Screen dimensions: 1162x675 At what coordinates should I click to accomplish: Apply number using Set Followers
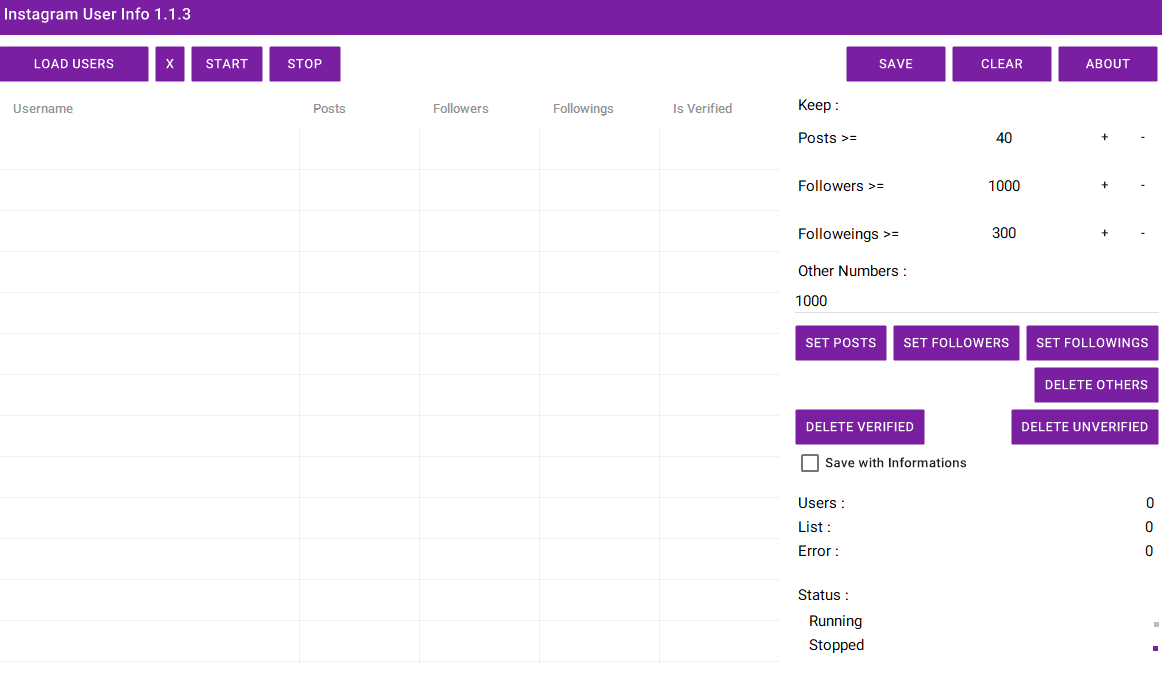(956, 343)
